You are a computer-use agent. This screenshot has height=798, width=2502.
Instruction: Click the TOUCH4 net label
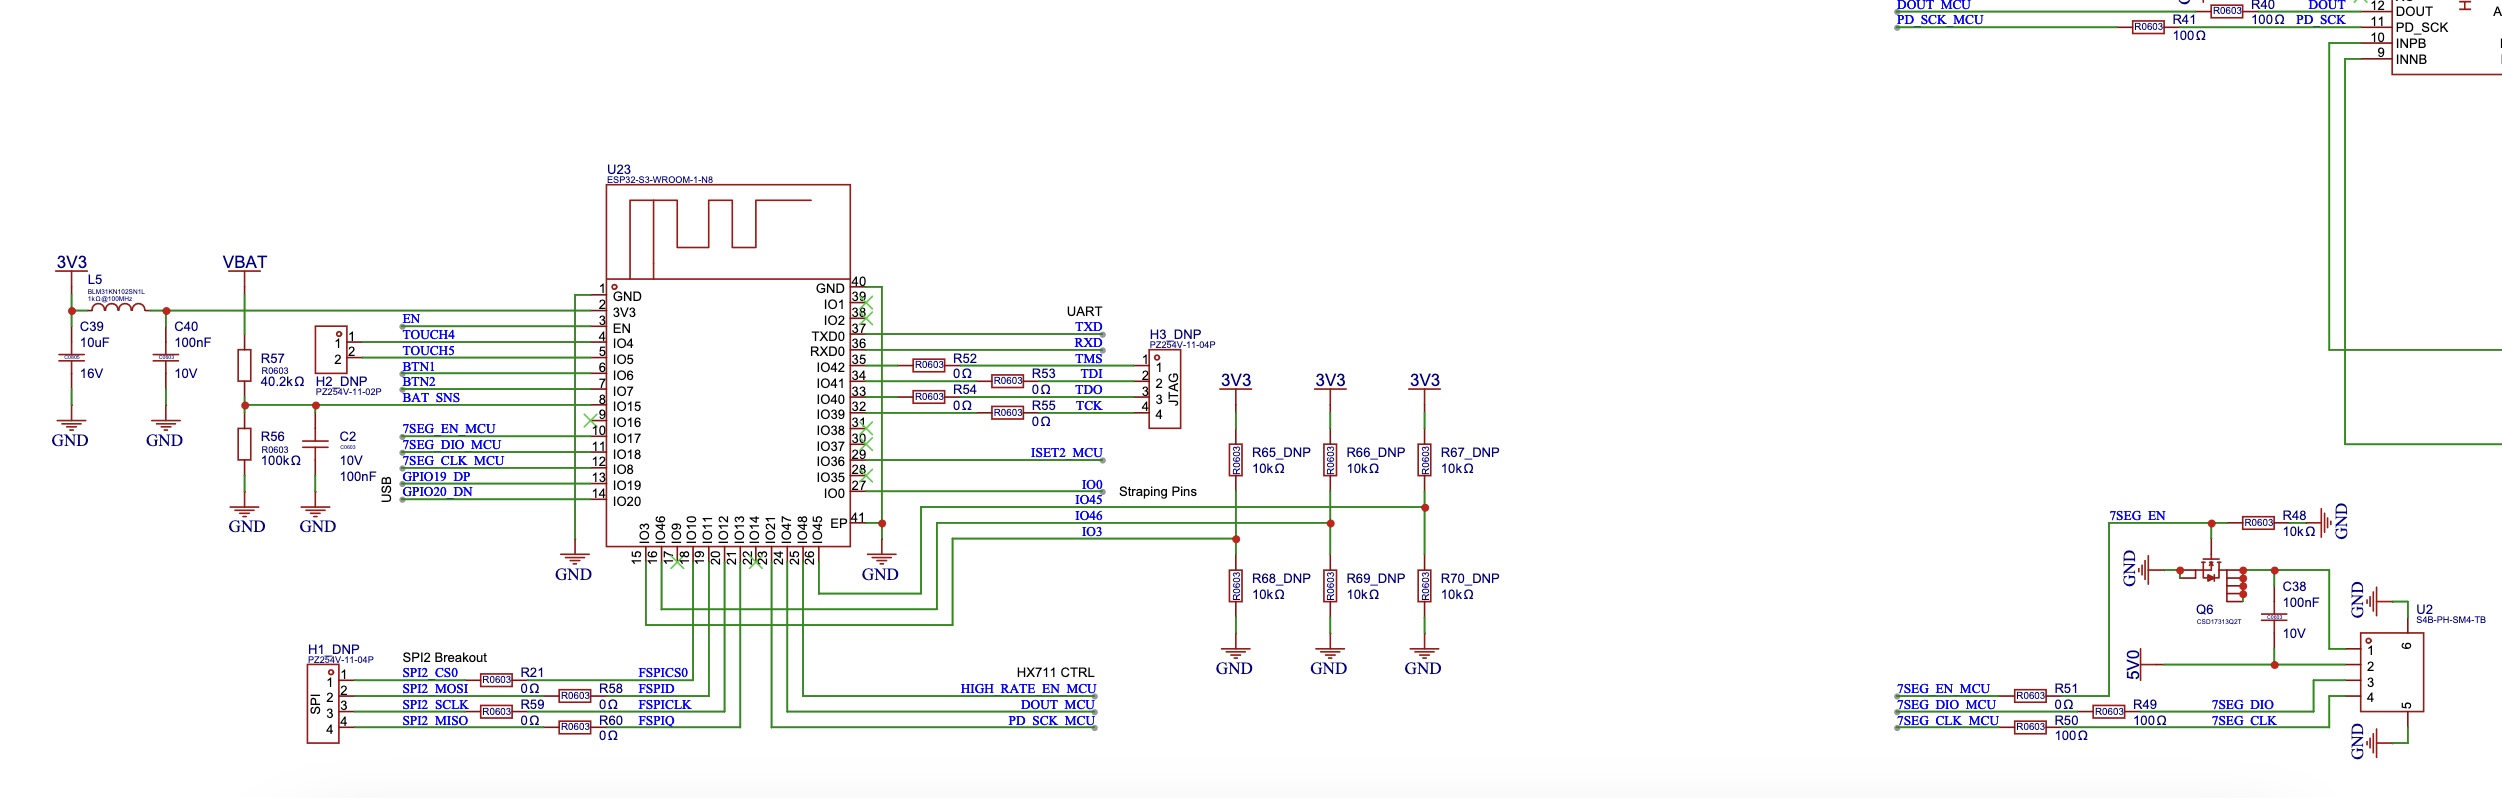tap(428, 335)
